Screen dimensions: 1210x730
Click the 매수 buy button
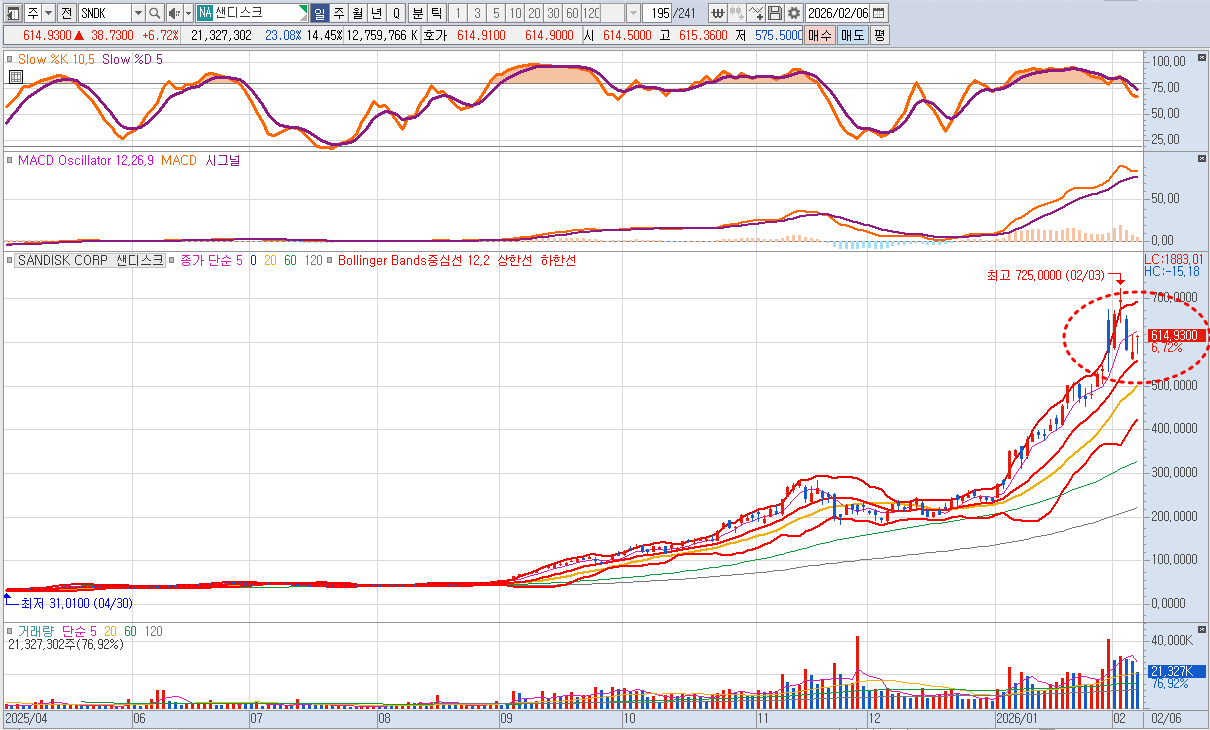820,35
